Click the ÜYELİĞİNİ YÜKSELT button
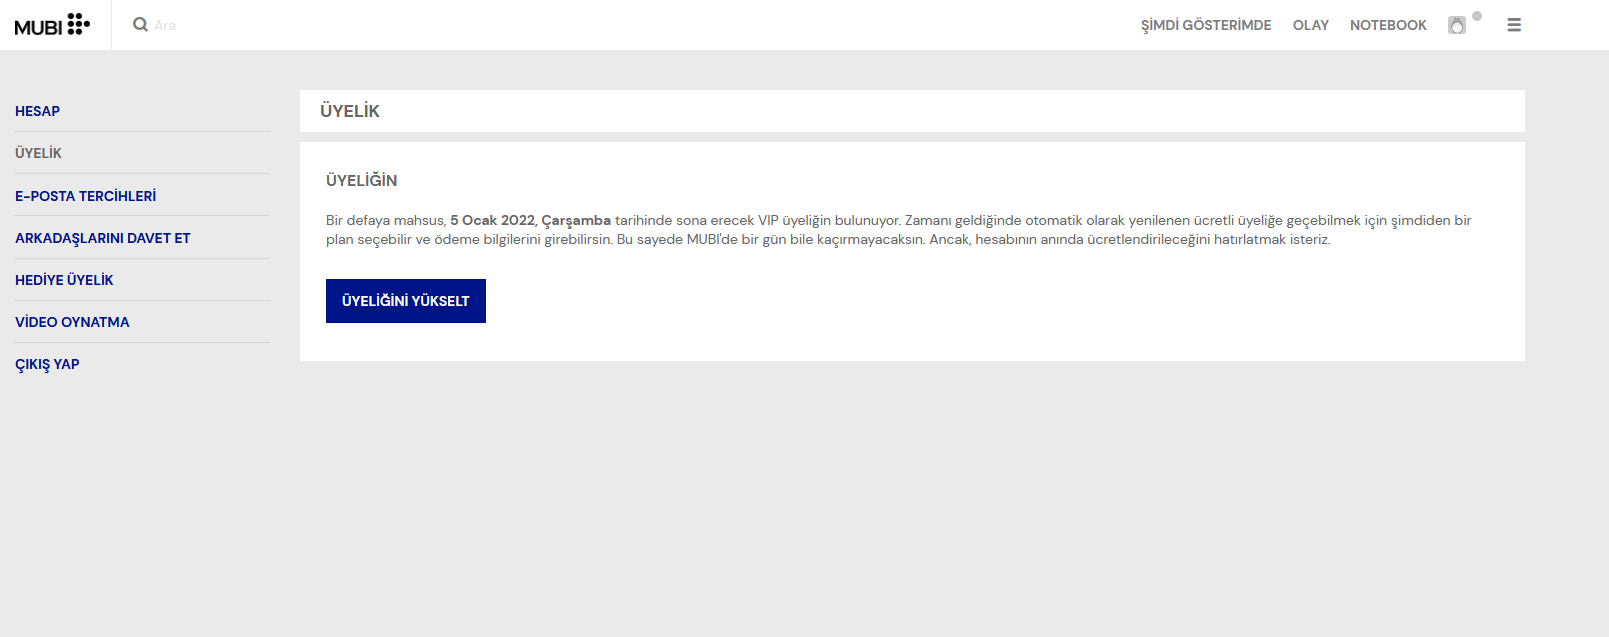 (x=406, y=301)
